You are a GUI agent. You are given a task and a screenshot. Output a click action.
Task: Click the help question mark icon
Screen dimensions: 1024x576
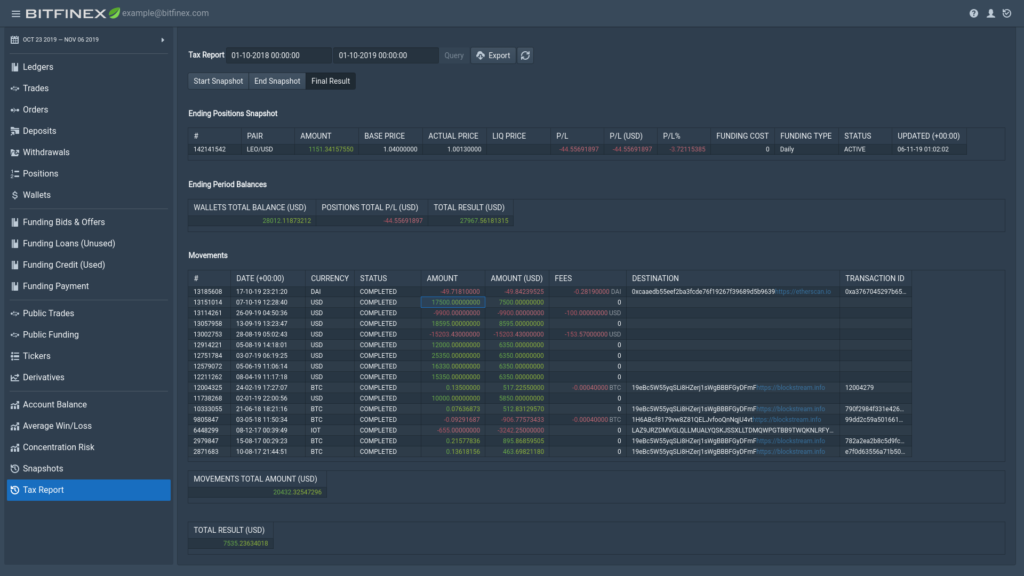click(974, 14)
